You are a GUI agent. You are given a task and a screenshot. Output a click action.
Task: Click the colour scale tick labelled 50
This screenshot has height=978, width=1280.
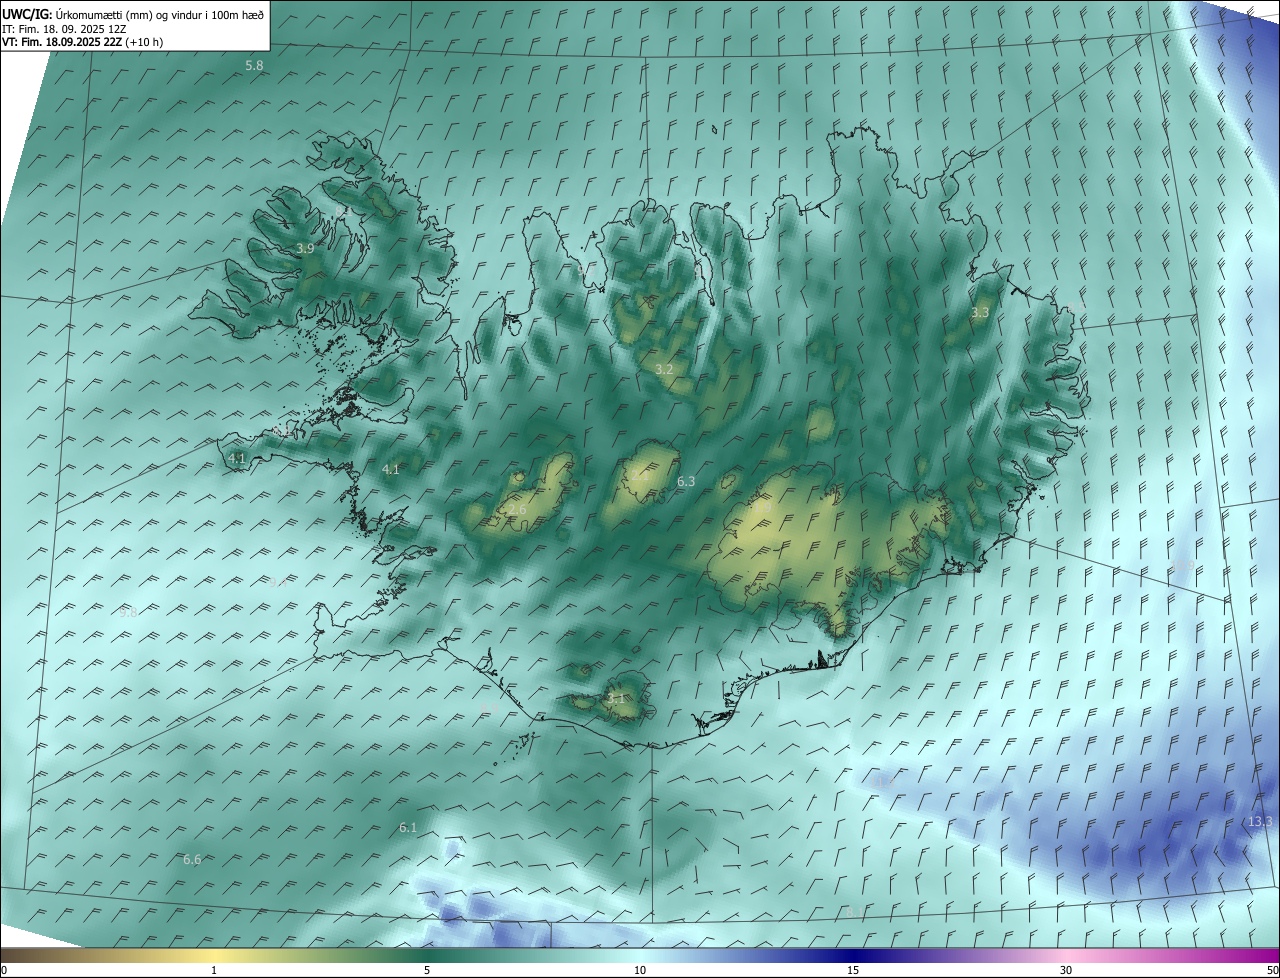1272,971
